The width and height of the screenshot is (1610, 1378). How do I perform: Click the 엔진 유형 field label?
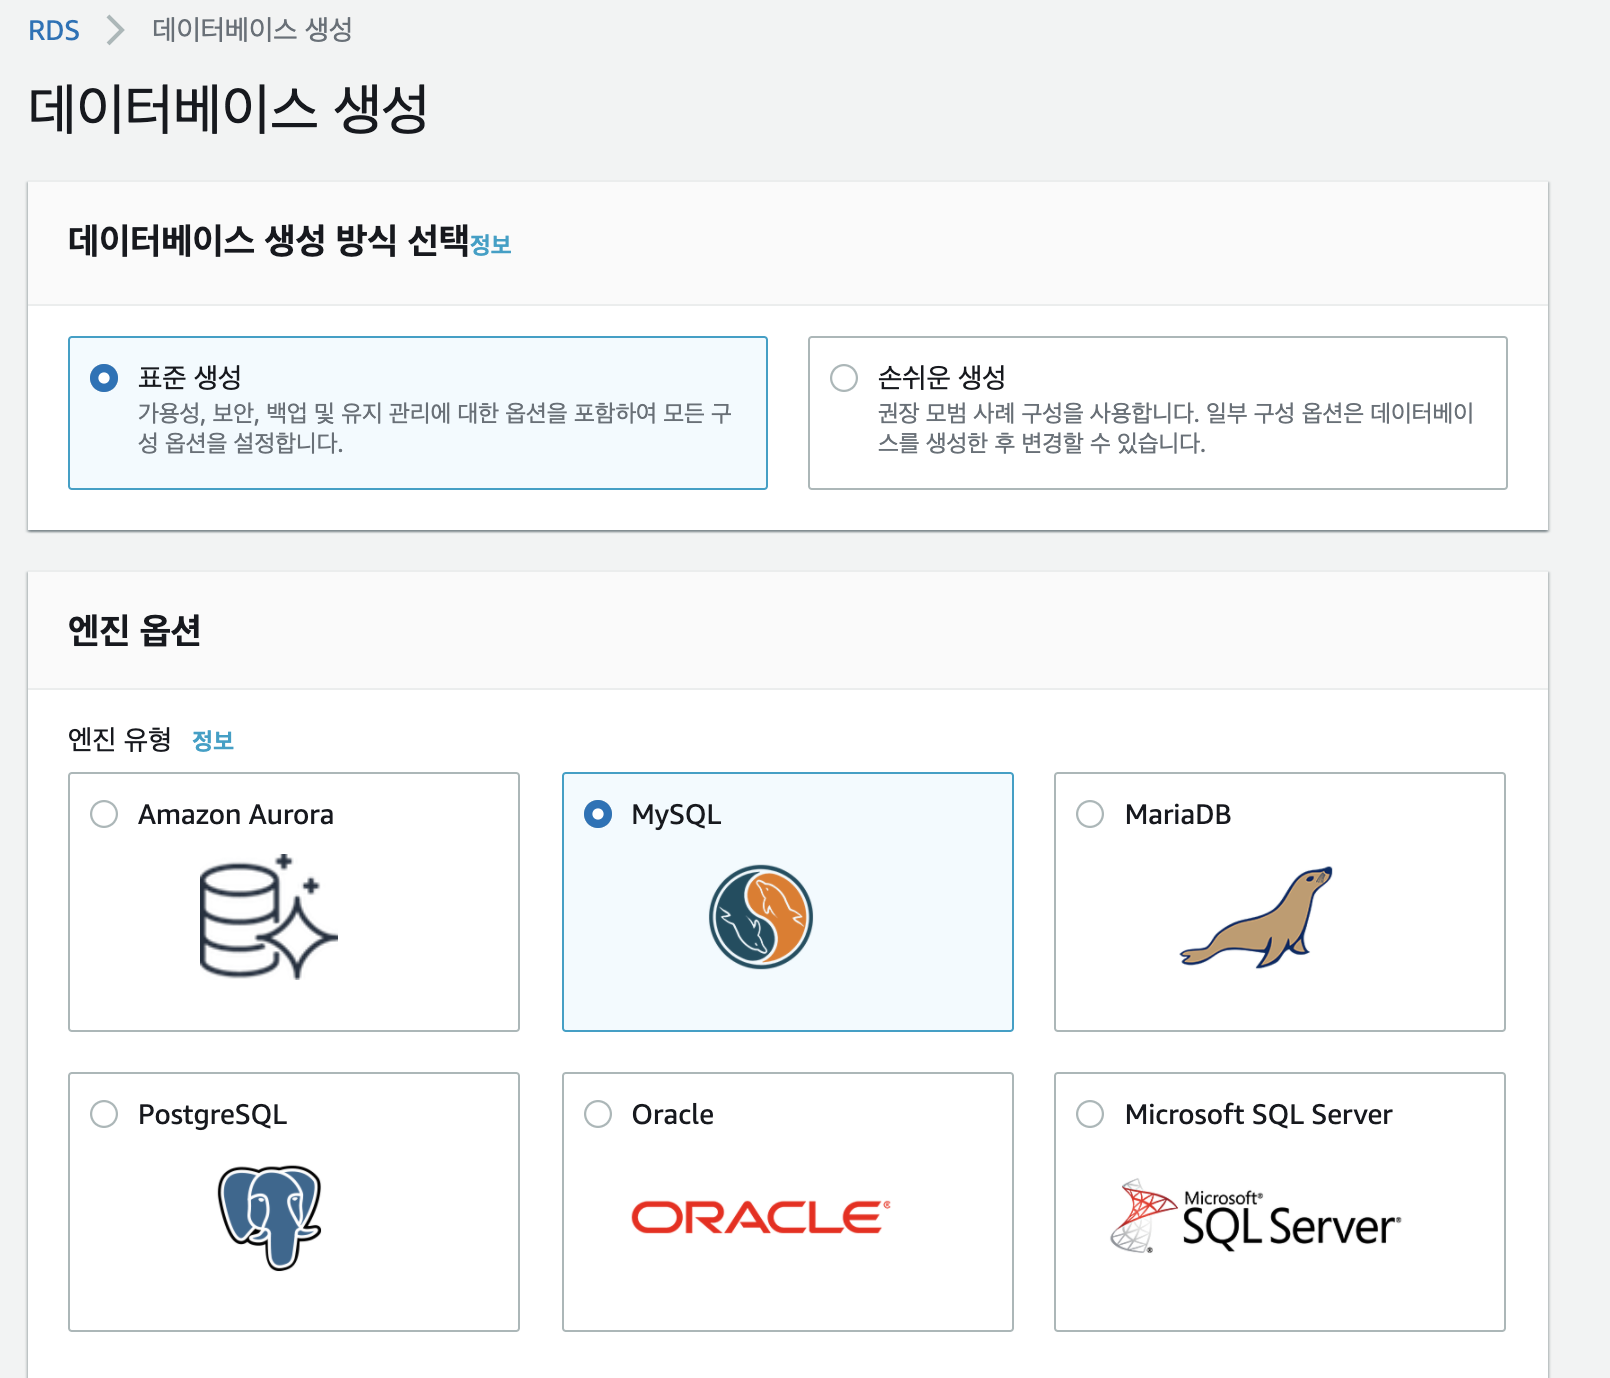coord(119,740)
